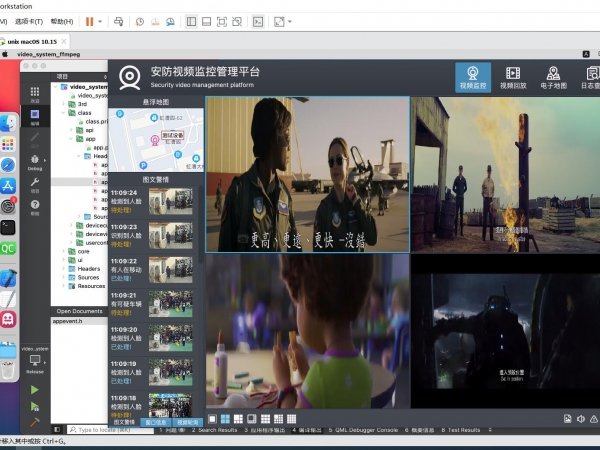Screen dimensions: 600x450
Task: Click the hammer Build icon
Action: (x=36, y=422)
